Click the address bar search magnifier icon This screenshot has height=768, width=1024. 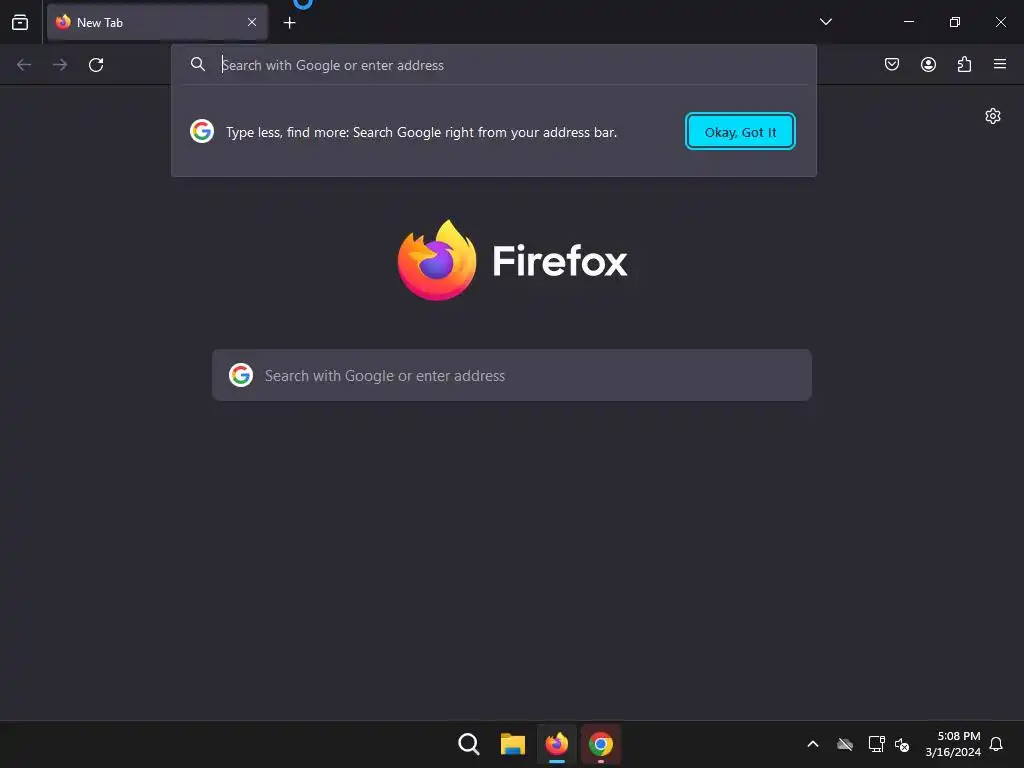[198, 64]
